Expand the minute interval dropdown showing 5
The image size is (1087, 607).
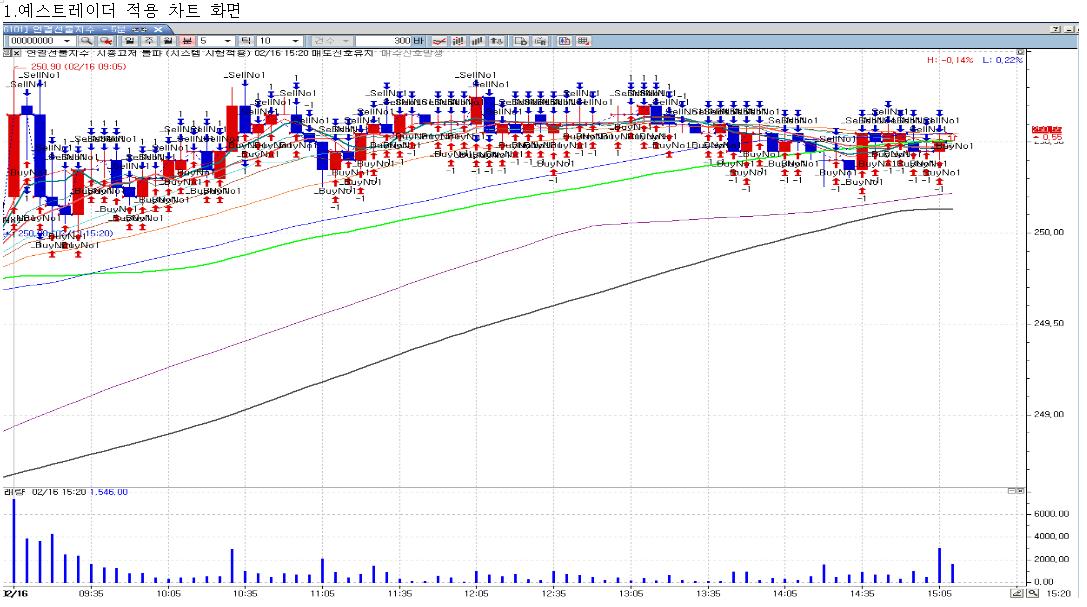tap(226, 41)
